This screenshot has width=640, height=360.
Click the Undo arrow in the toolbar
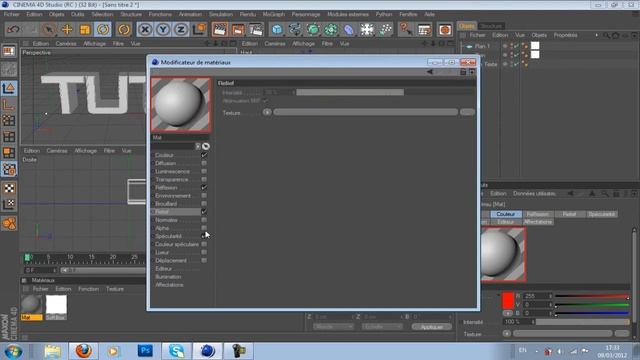[x=13, y=29]
